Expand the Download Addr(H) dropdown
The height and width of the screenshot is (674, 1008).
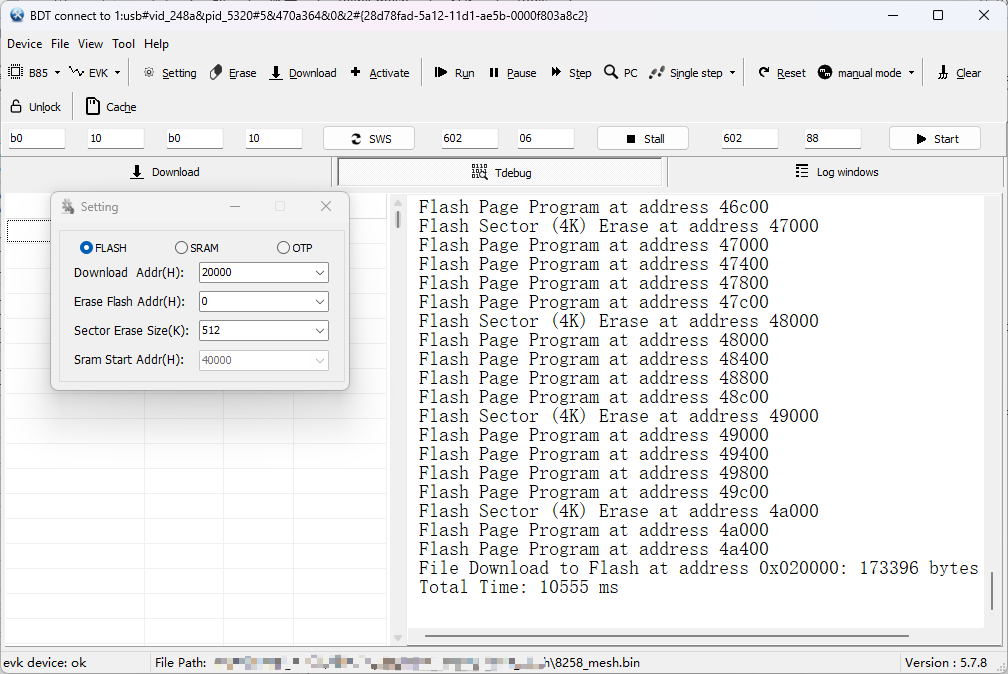click(319, 272)
